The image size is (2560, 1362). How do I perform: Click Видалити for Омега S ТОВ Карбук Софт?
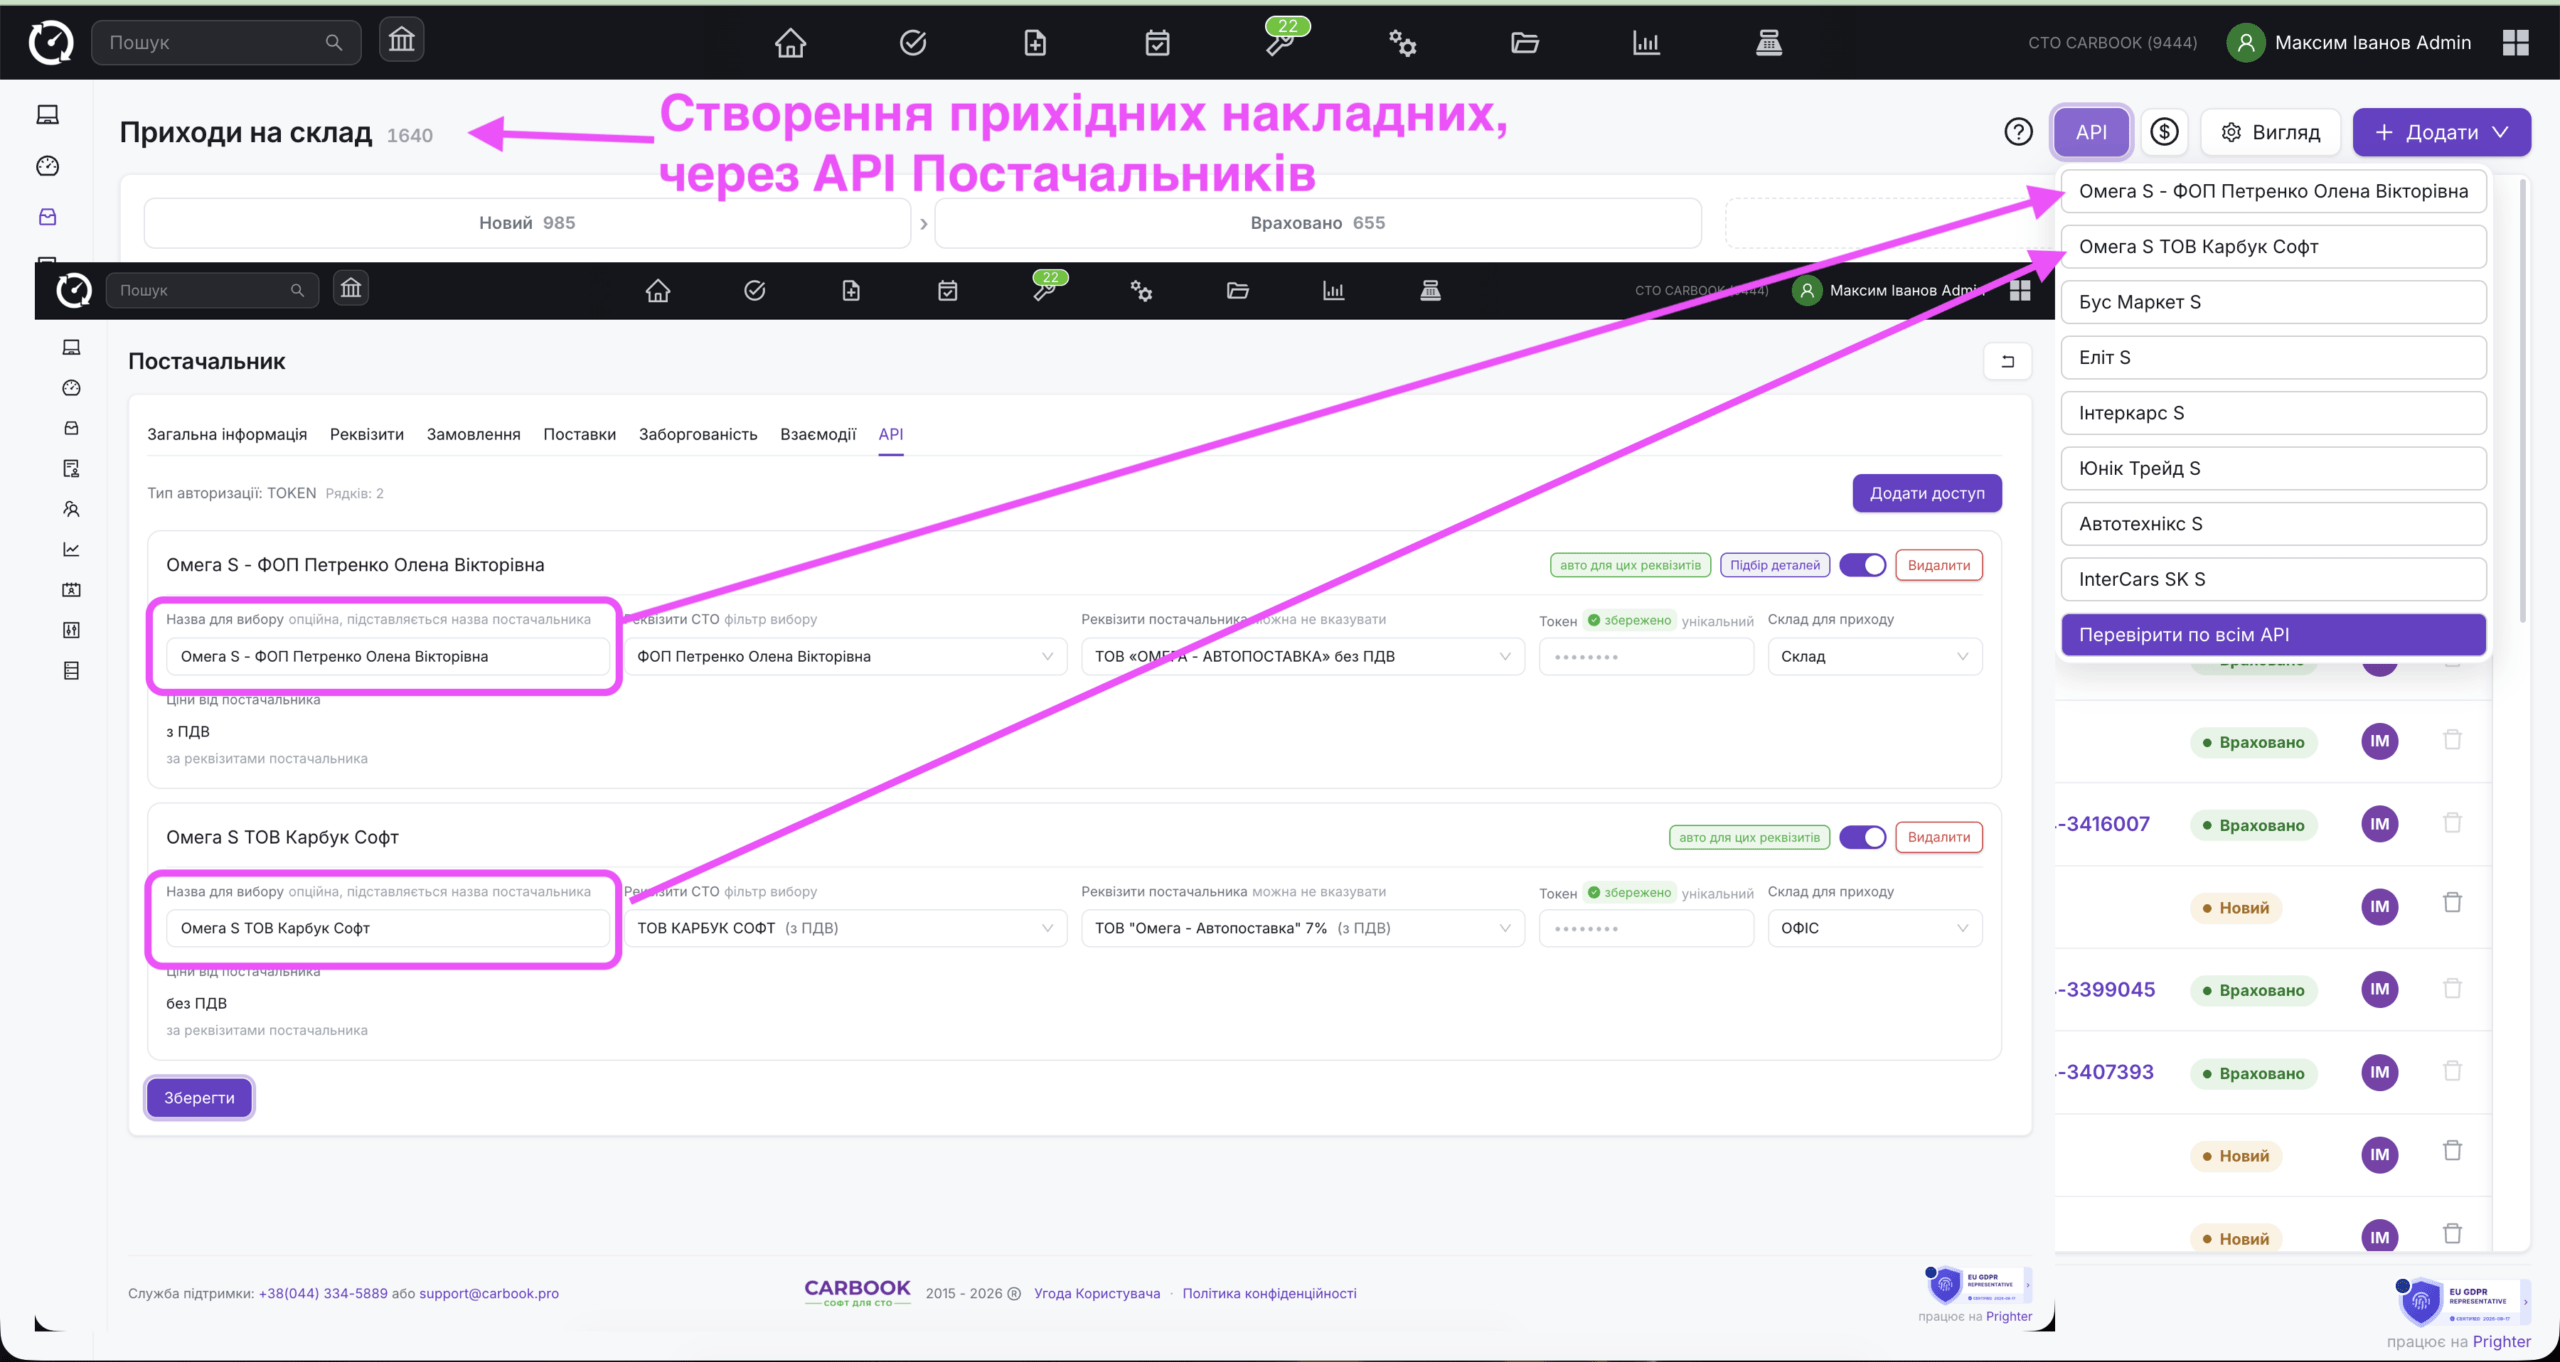coord(1939,837)
